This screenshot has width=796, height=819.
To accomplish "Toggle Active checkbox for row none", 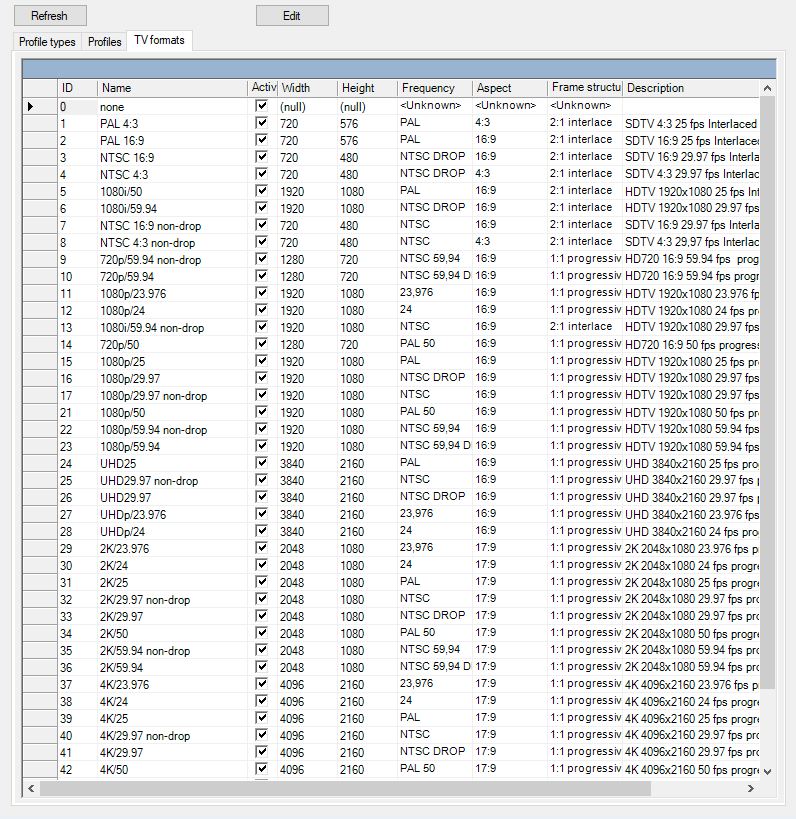I will [262, 106].
